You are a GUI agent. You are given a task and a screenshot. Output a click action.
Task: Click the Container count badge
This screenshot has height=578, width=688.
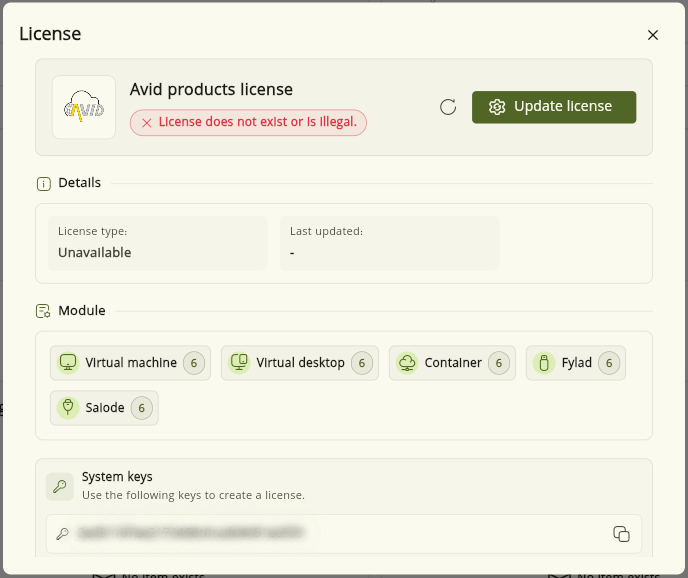click(499, 363)
